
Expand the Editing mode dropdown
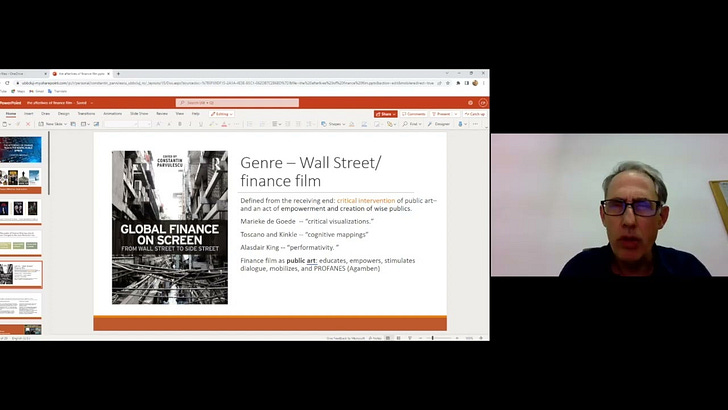coord(221,114)
